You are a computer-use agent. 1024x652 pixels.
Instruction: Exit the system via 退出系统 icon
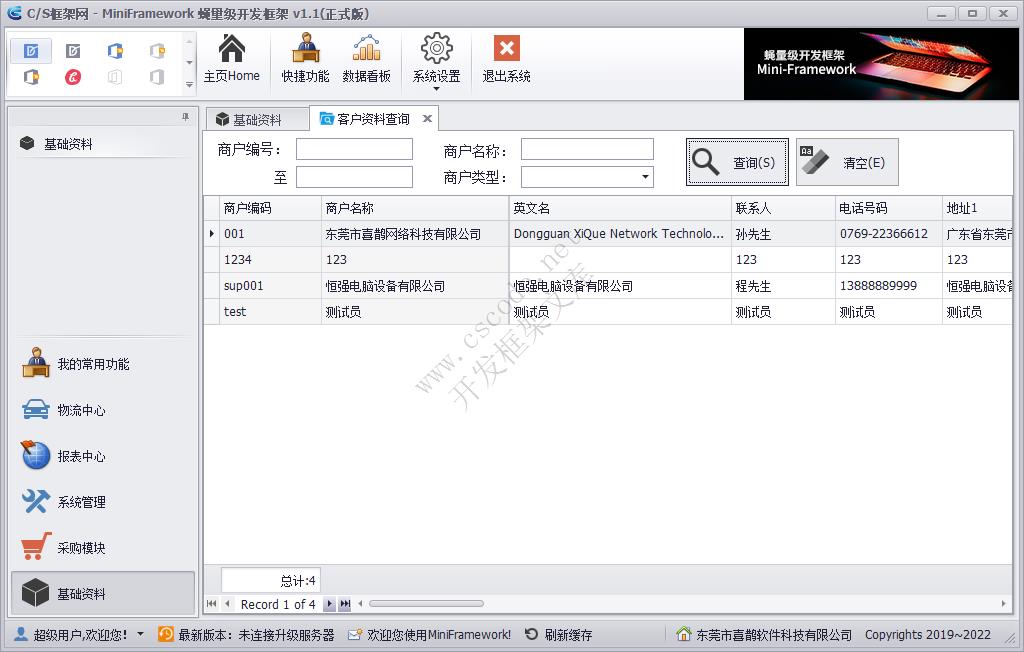click(505, 58)
